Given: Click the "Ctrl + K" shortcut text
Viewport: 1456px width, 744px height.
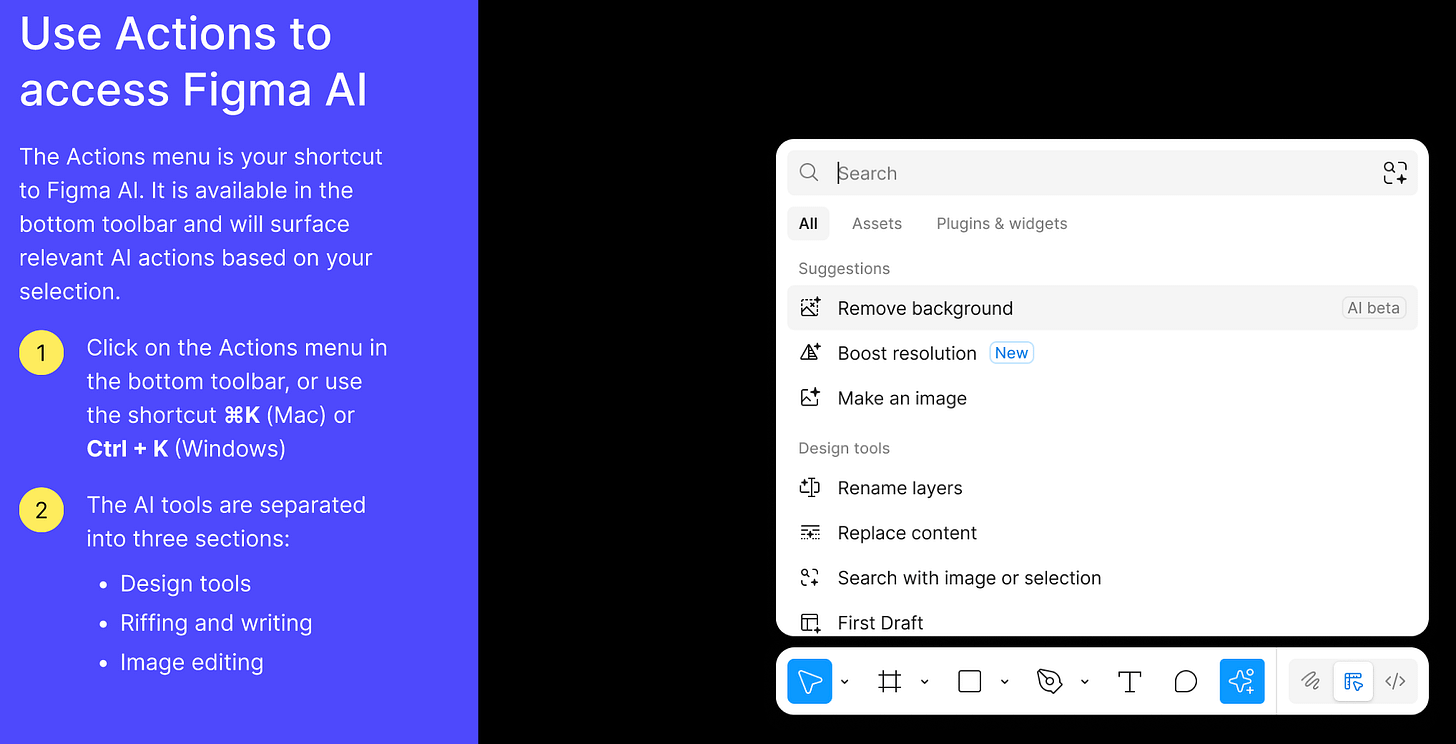Looking at the screenshot, I should (127, 449).
